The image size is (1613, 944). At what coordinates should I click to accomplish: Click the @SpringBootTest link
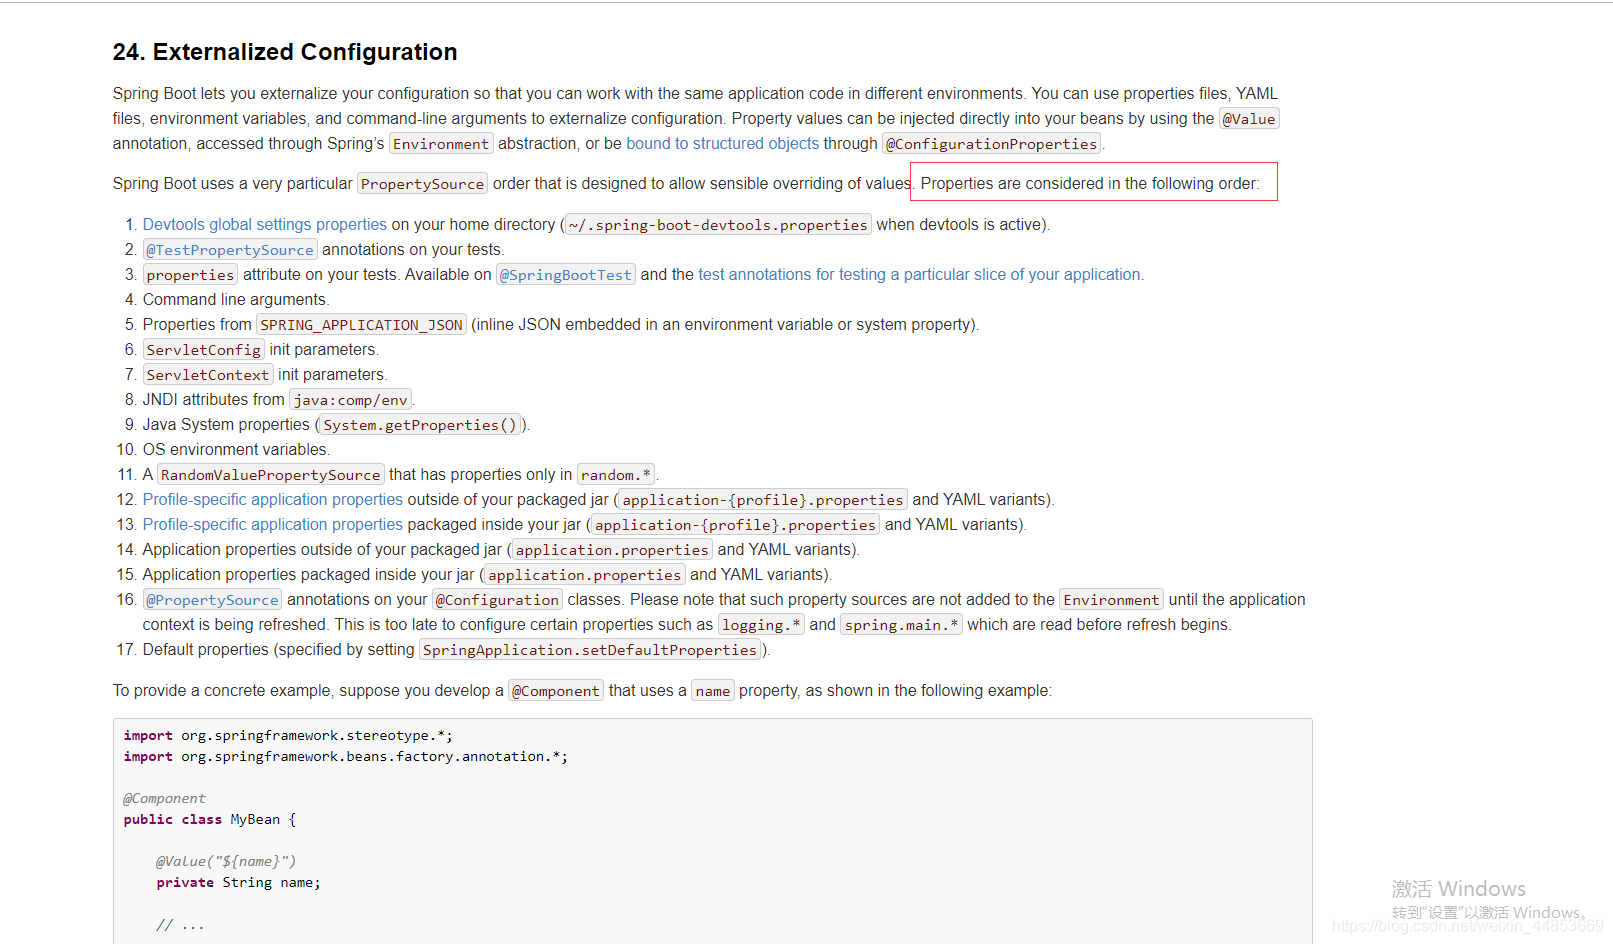pyautogui.click(x=566, y=275)
